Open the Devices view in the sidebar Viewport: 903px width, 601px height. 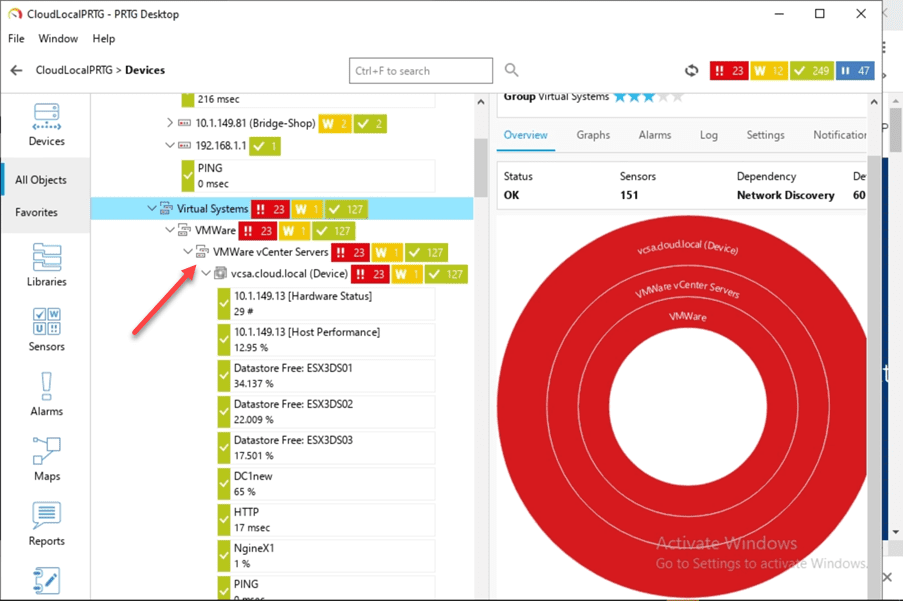click(x=45, y=122)
